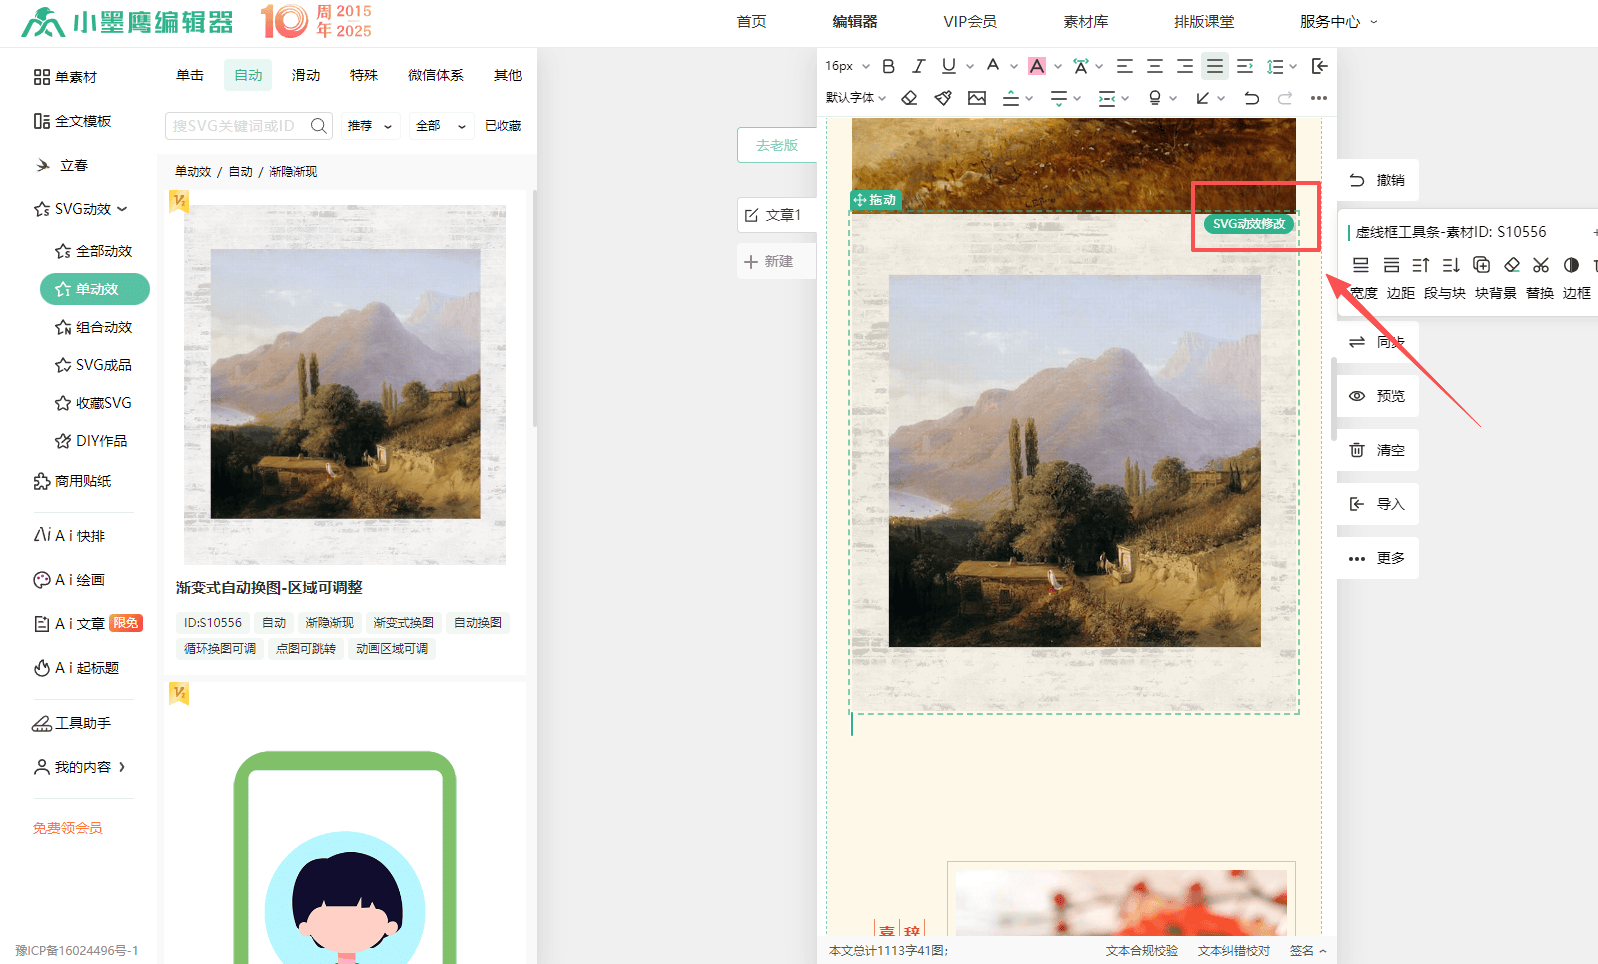
Task: Click the SVG动效修改 button
Action: point(1248,224)
